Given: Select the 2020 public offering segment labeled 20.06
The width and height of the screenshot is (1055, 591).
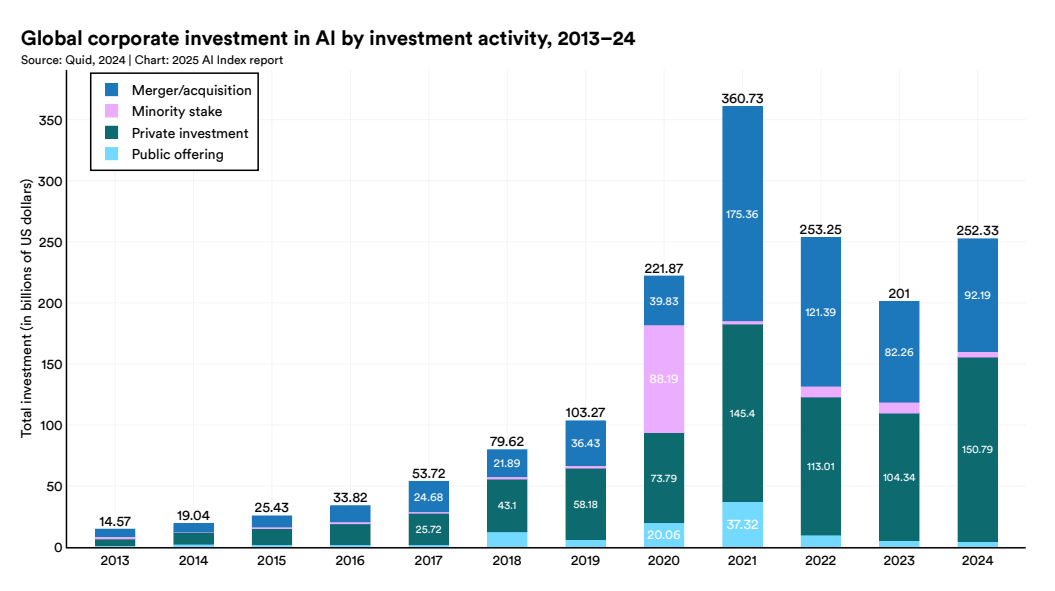Looking at the screenshot, I should tap(663, 535).
